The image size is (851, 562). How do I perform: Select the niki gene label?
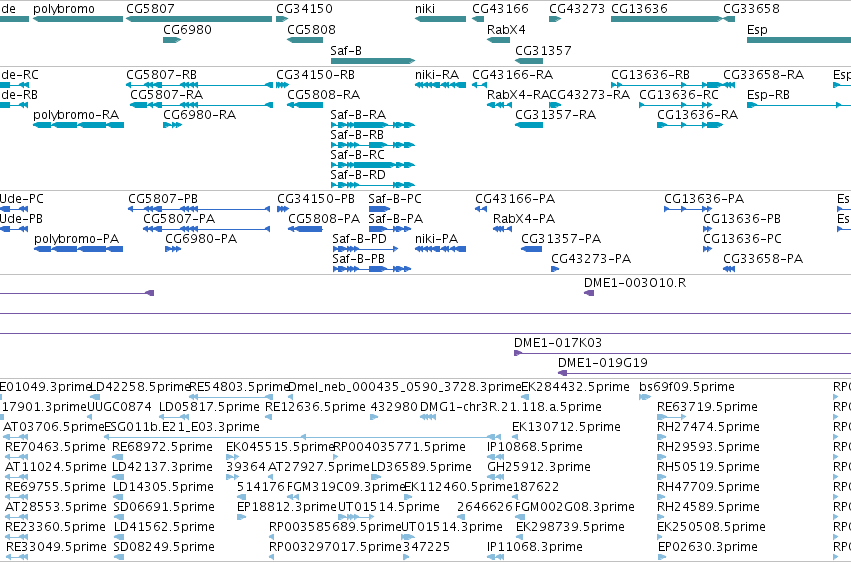(x=425, y=9)
